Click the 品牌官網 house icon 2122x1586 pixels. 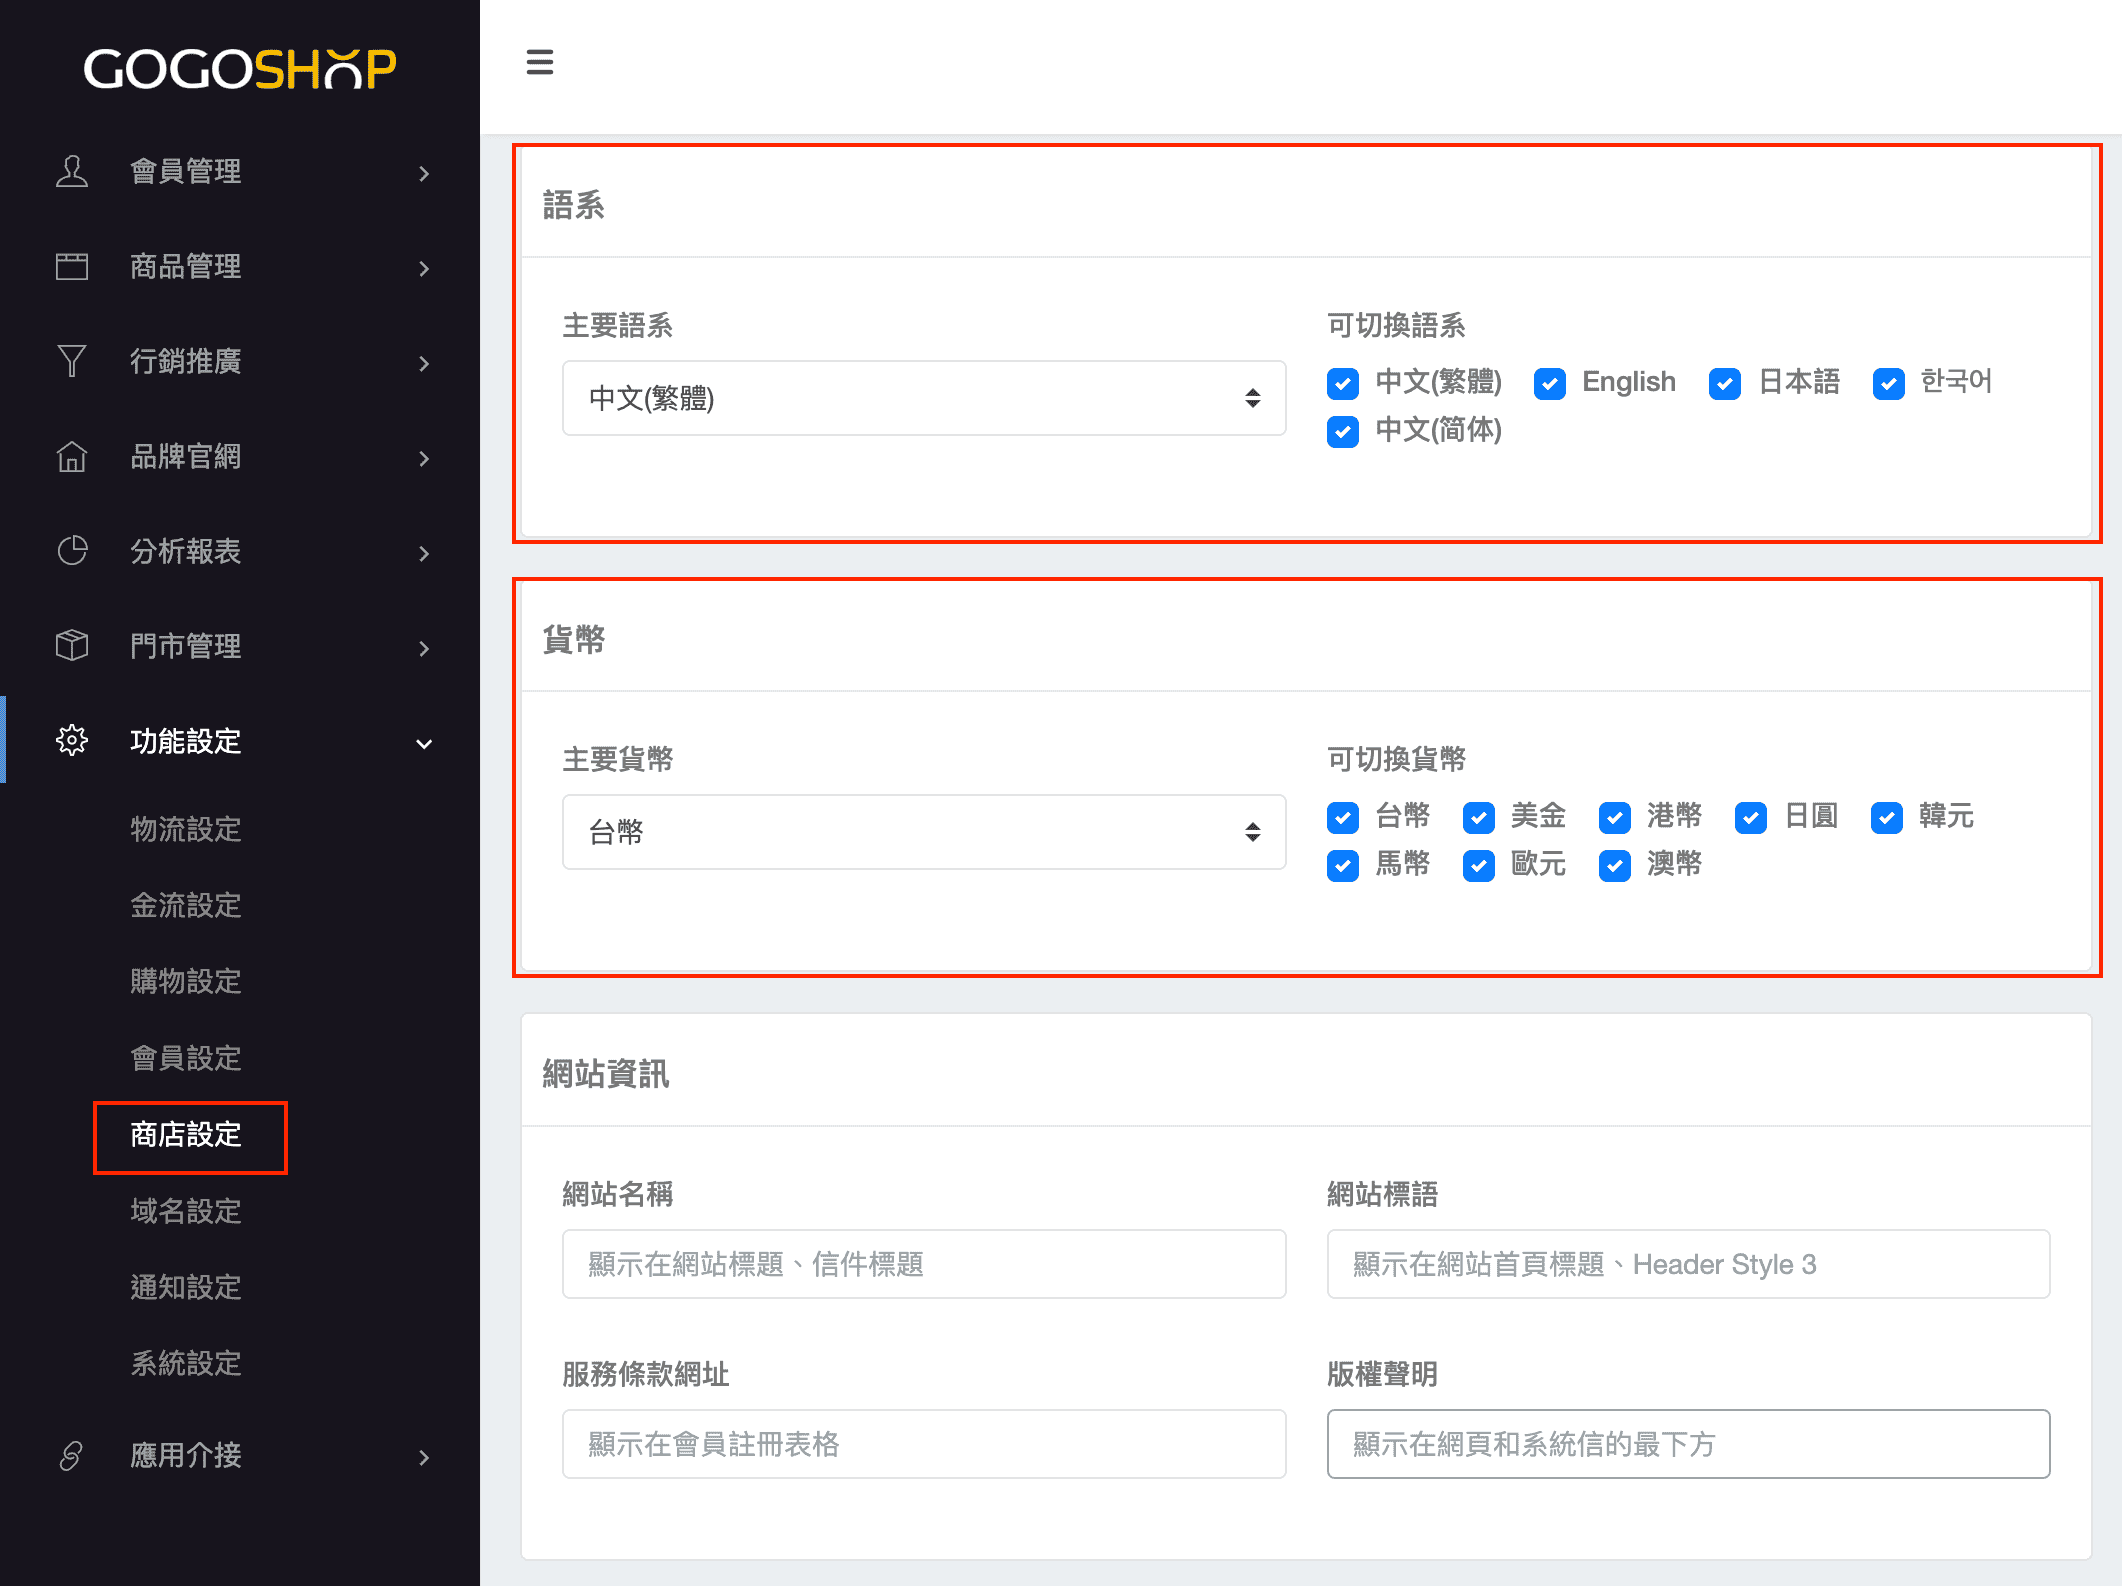click(x=72, y=457)
